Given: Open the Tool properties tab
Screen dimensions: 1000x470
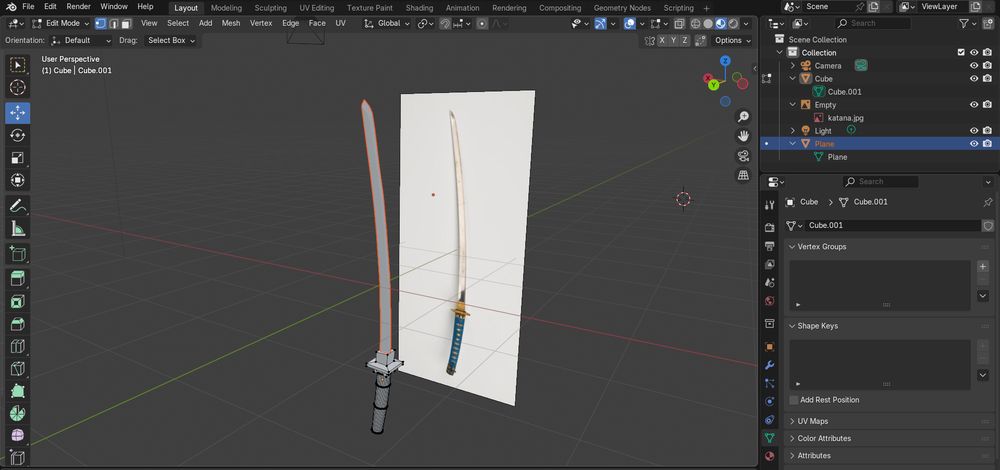Looking at the screenshot, I should point(770,205).
